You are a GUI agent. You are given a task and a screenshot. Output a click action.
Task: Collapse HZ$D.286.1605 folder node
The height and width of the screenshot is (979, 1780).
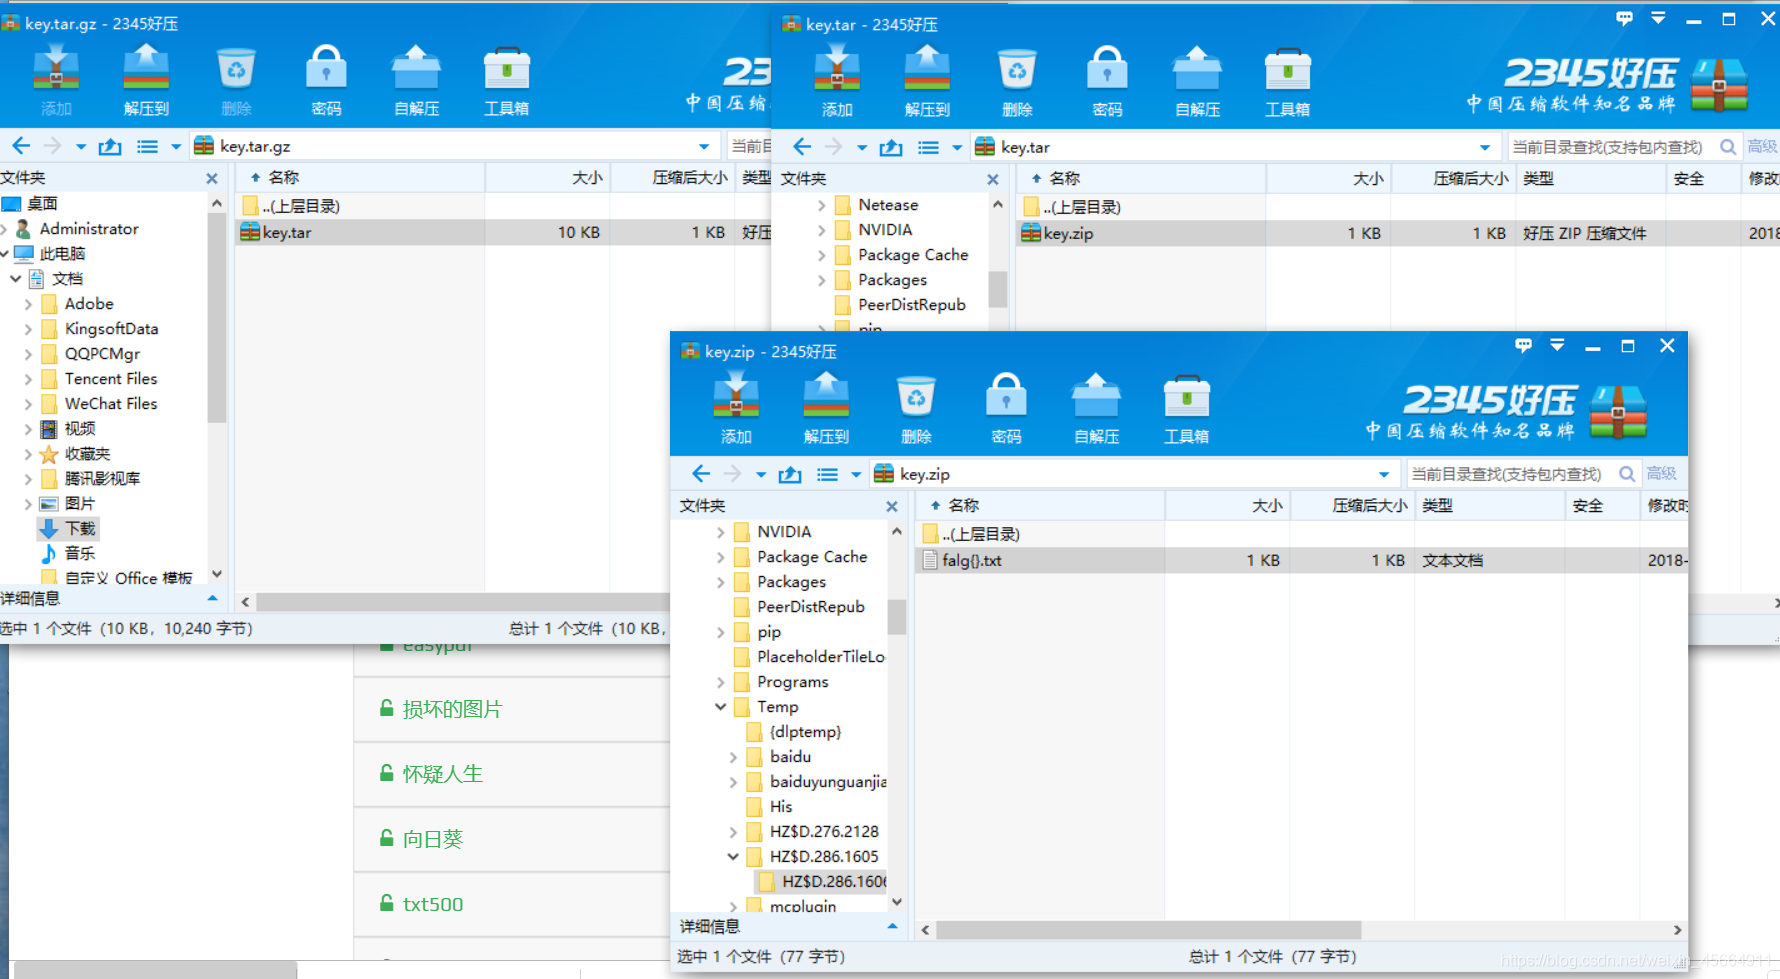(x=733, y=857)
